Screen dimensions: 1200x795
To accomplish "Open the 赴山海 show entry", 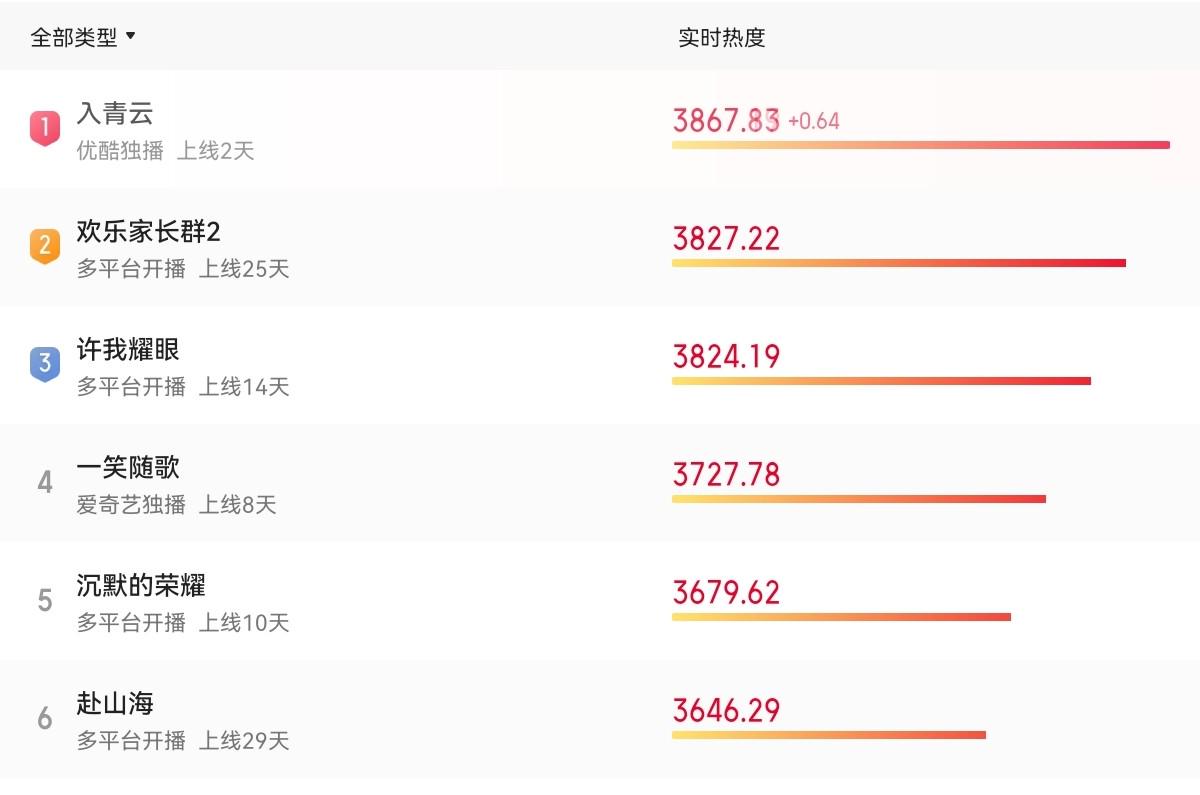I will point(115,704).
